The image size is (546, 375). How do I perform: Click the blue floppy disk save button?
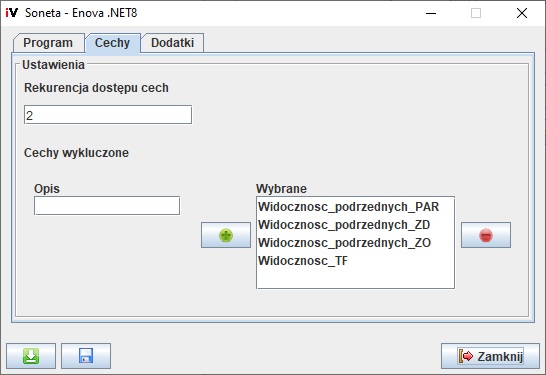[86, 356]
